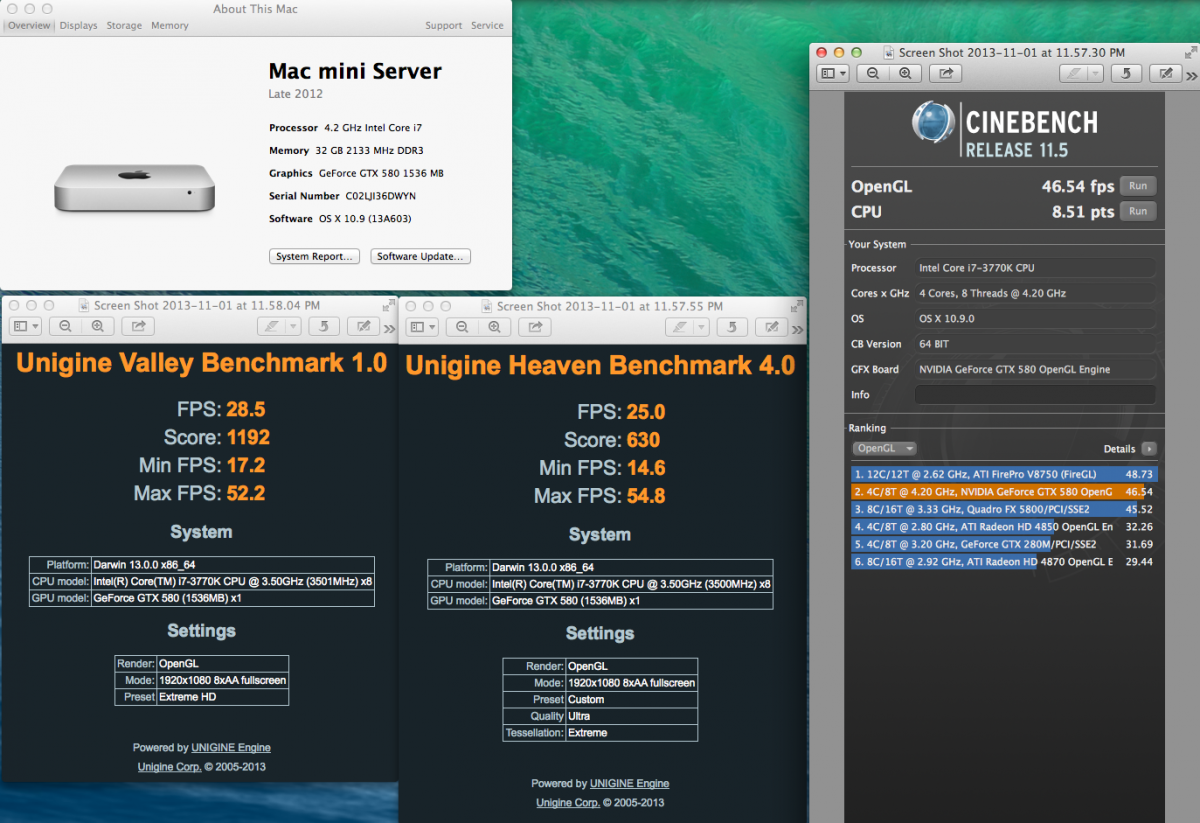Switch to the Displays tab
Image resolution: width=1200 pixels, height=823 pixels.
(x=78, y=25)
